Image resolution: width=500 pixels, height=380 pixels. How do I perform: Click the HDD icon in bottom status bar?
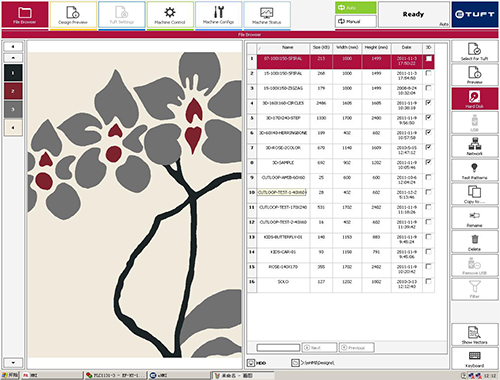251,363
